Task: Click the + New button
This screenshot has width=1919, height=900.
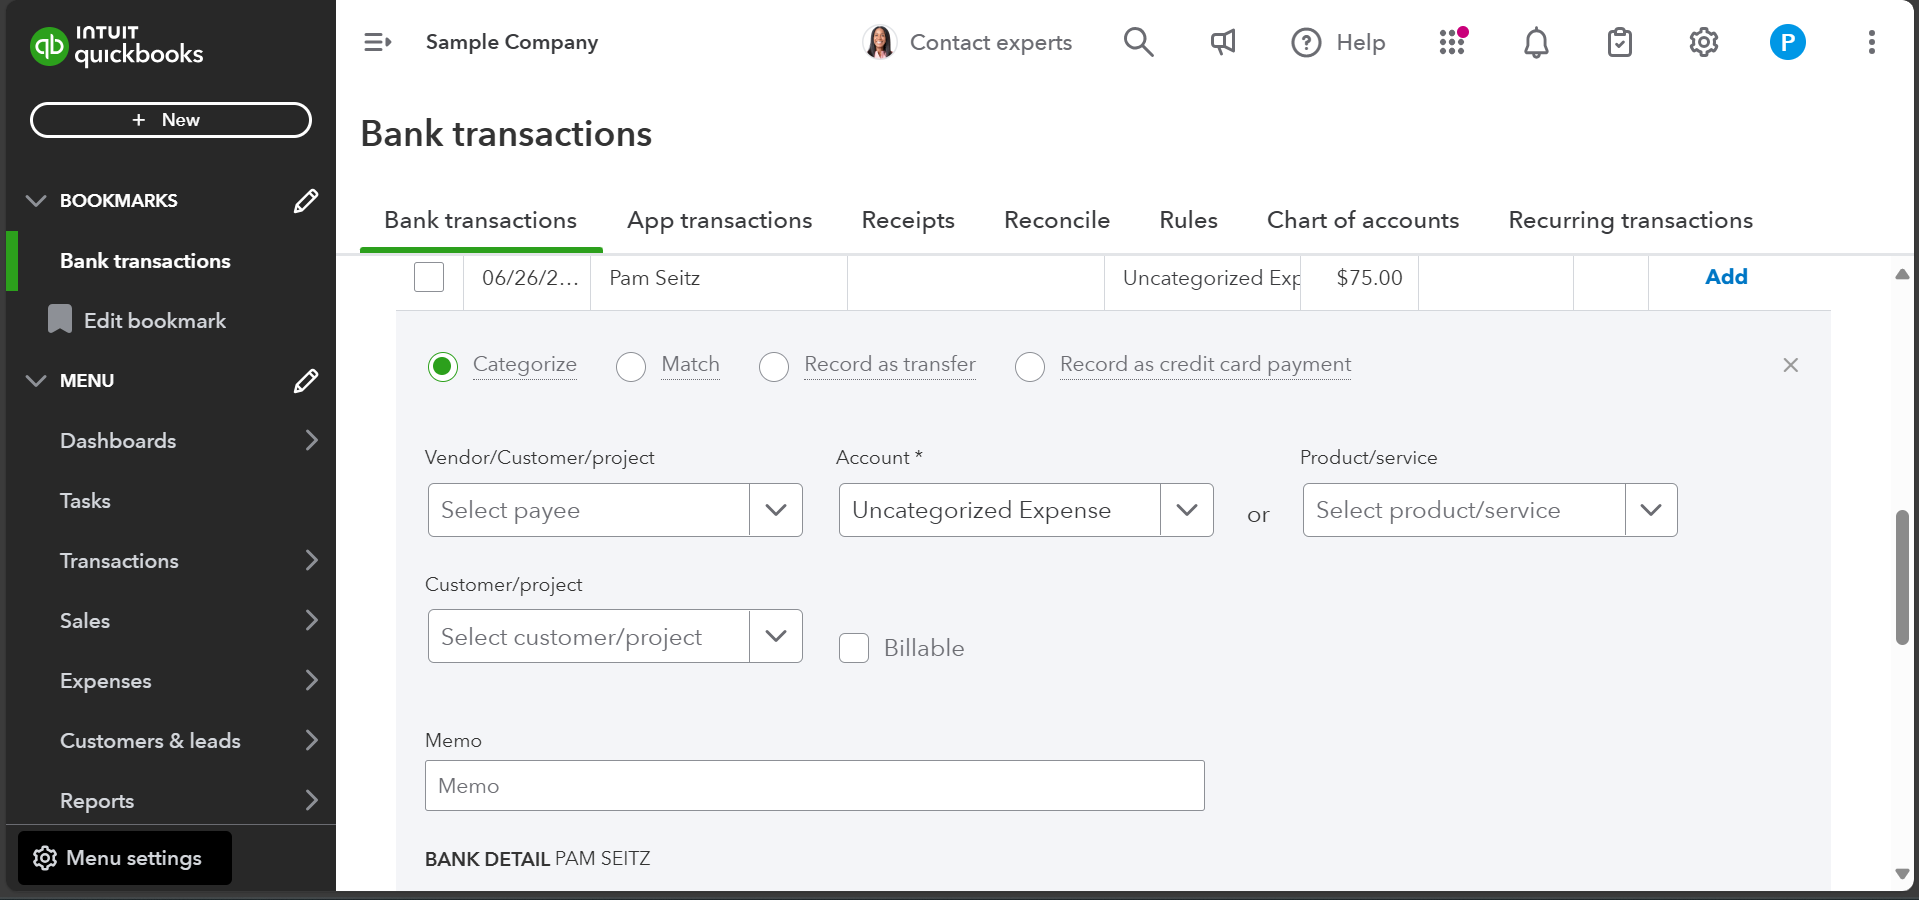Action: point(171,120)
